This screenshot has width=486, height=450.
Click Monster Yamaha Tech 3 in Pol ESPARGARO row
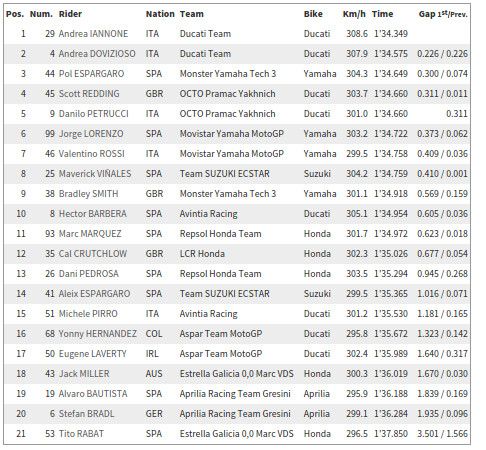tap(228, 74)
